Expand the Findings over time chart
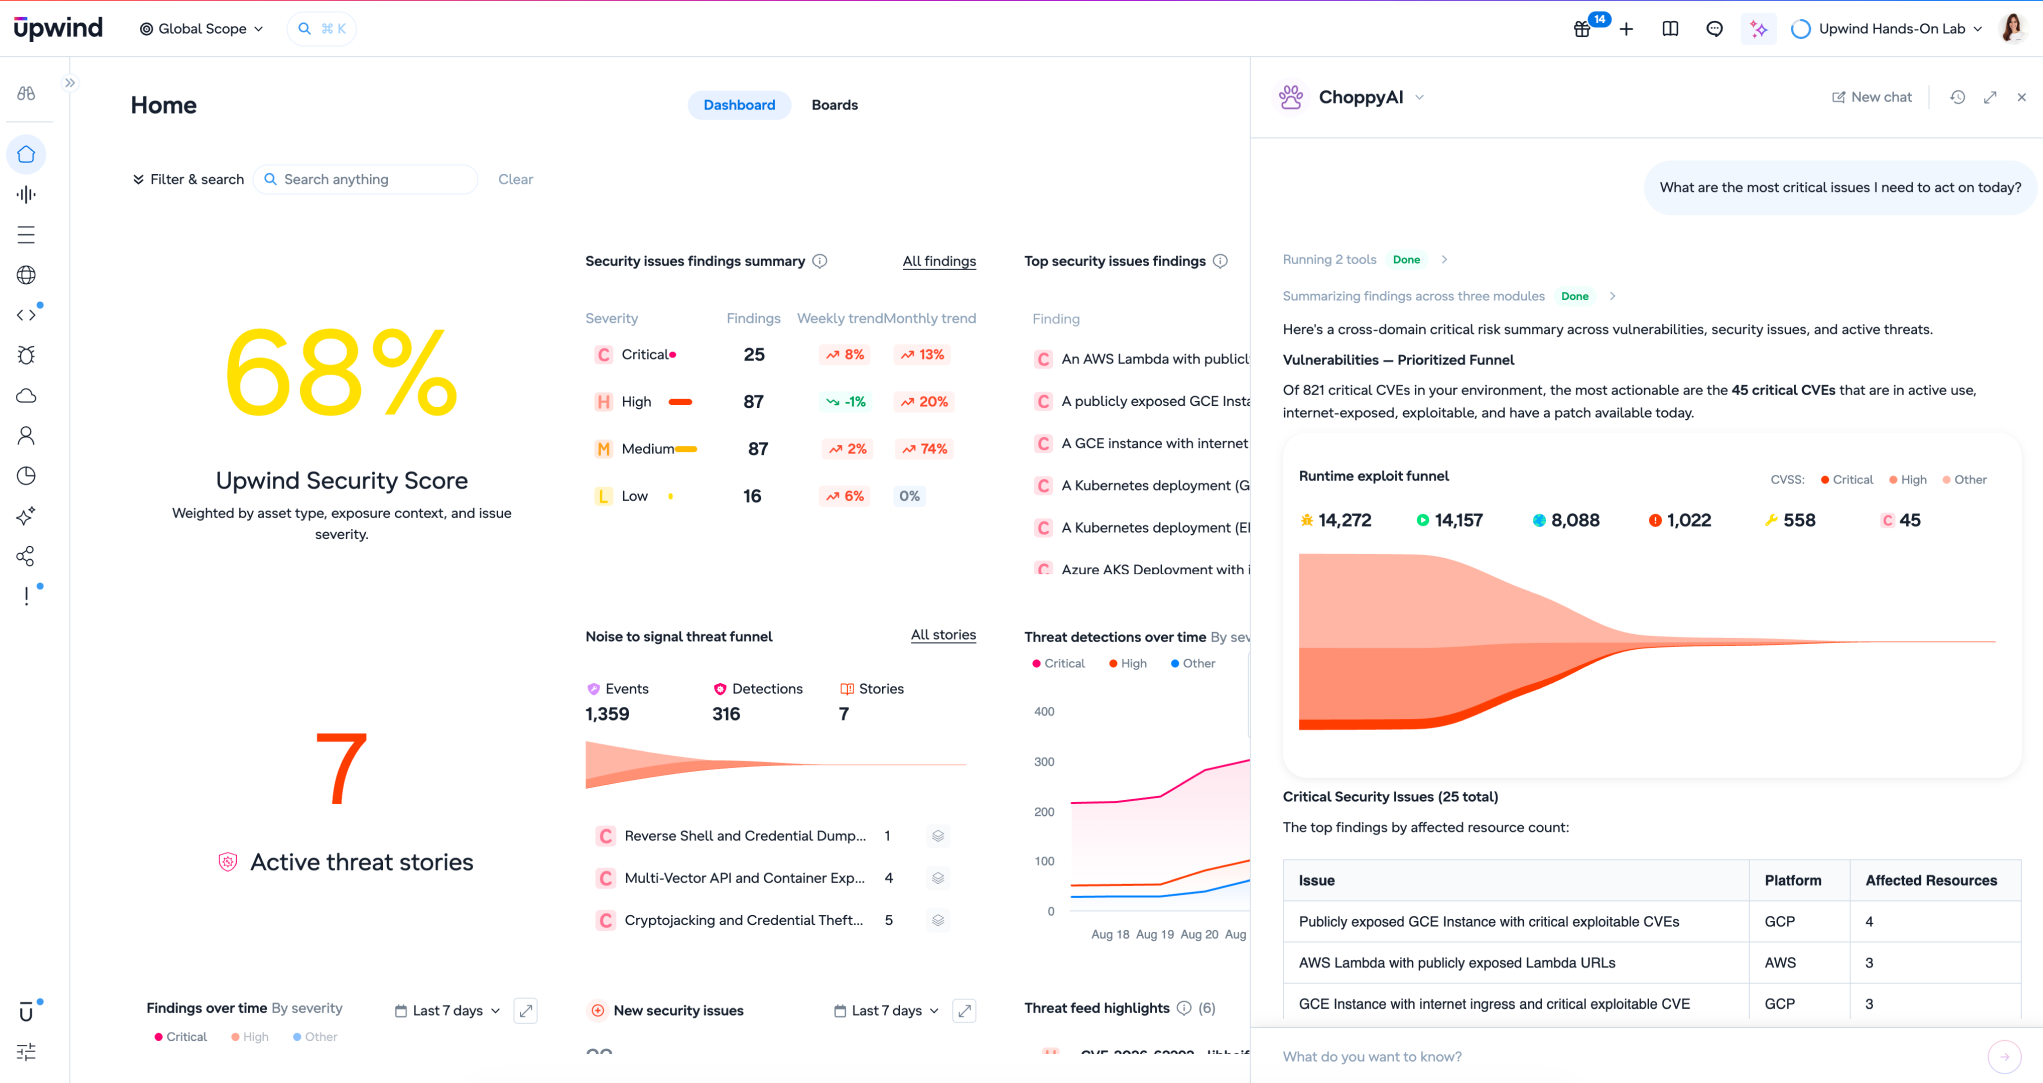Viewport: 2043px width, 1083px height. point(525,1011)
